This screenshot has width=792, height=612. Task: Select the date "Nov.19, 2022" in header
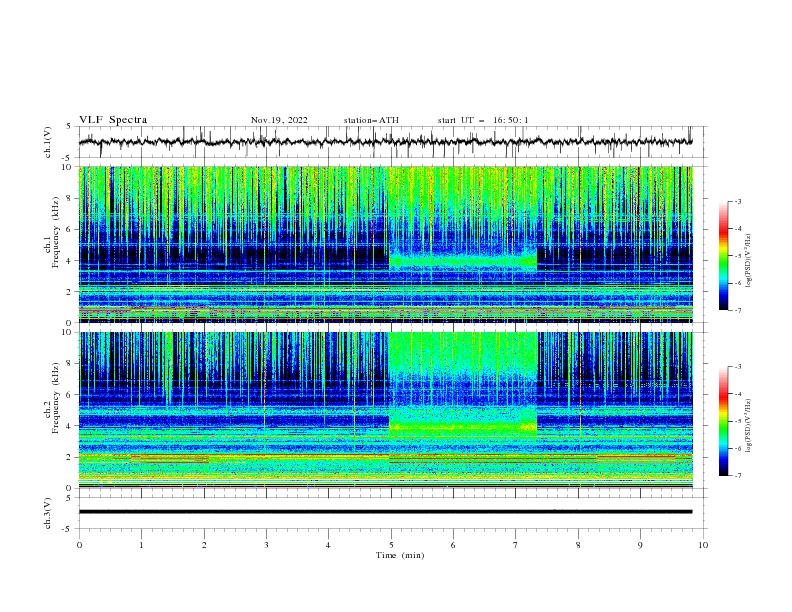click(279, 120)
